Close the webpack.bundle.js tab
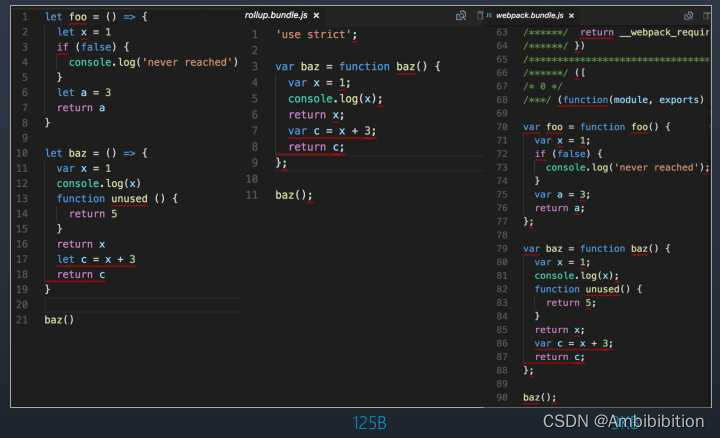This screenshot has width=720, height=438. click(x=571, y=16)
